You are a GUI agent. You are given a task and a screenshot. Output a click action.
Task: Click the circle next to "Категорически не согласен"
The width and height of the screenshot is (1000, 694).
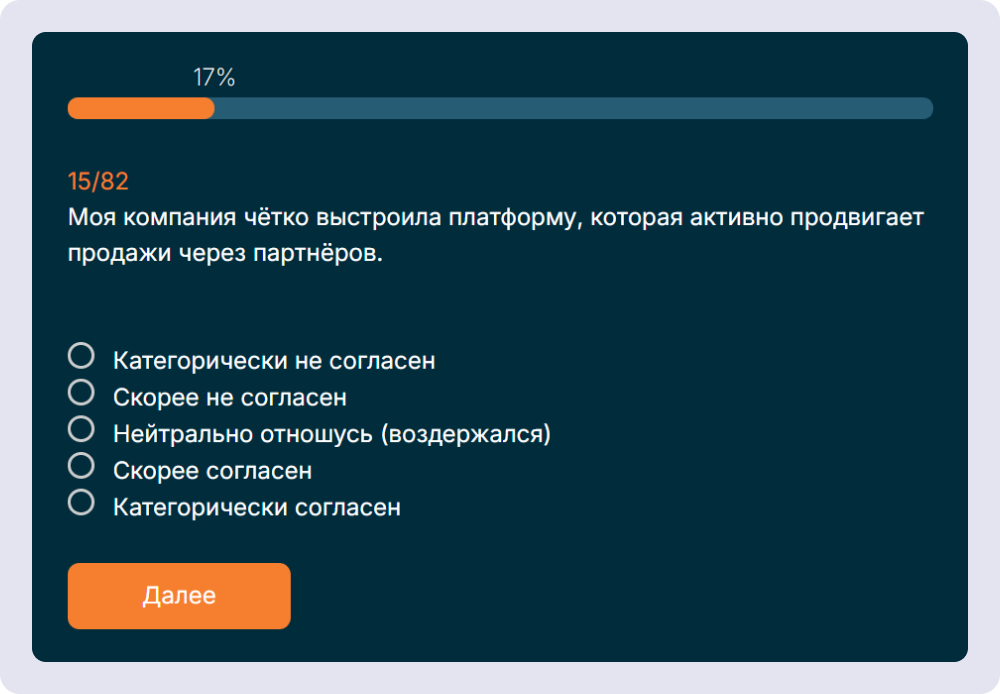tap(80, 359)
